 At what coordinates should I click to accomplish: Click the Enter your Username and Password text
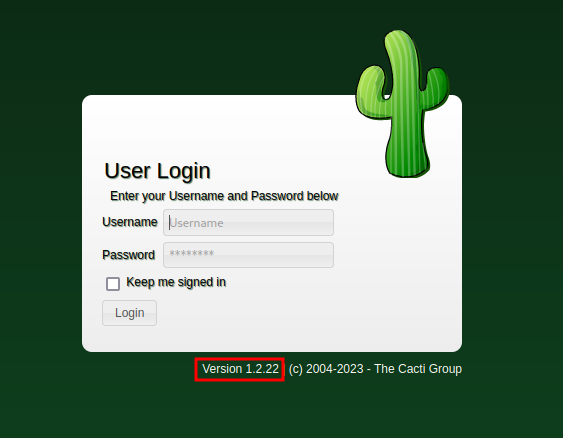(x=224, y=196)
